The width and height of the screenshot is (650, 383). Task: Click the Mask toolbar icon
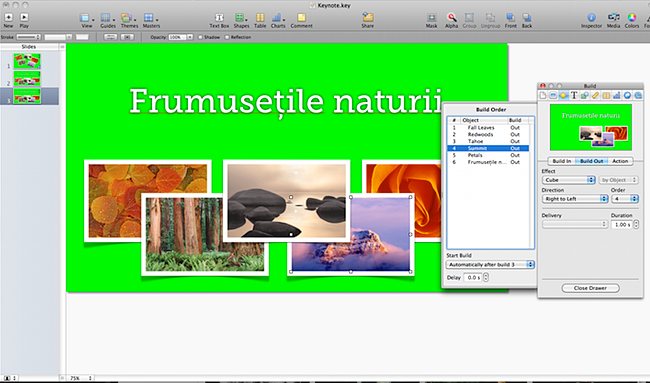(432, 17)
